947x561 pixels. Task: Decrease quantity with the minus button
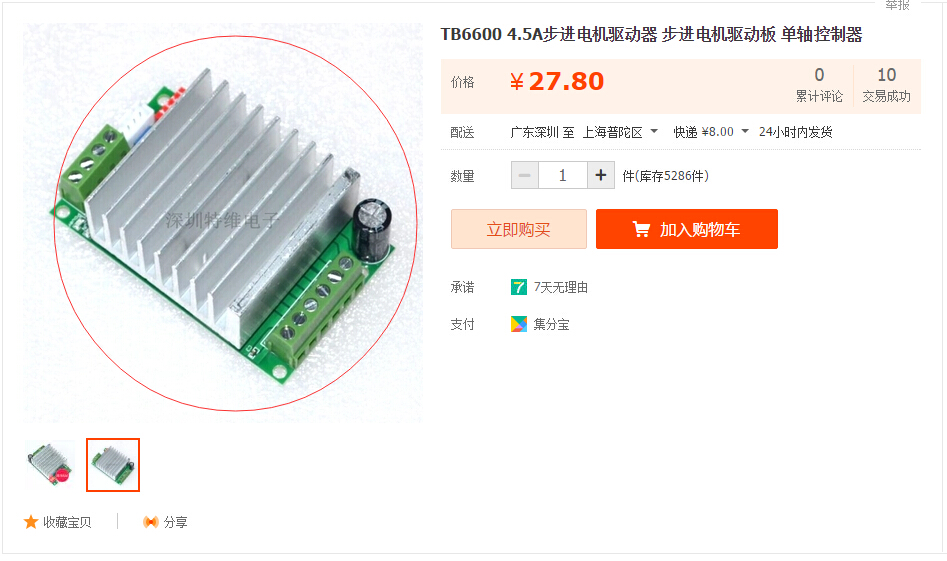[x=525, y=175]
